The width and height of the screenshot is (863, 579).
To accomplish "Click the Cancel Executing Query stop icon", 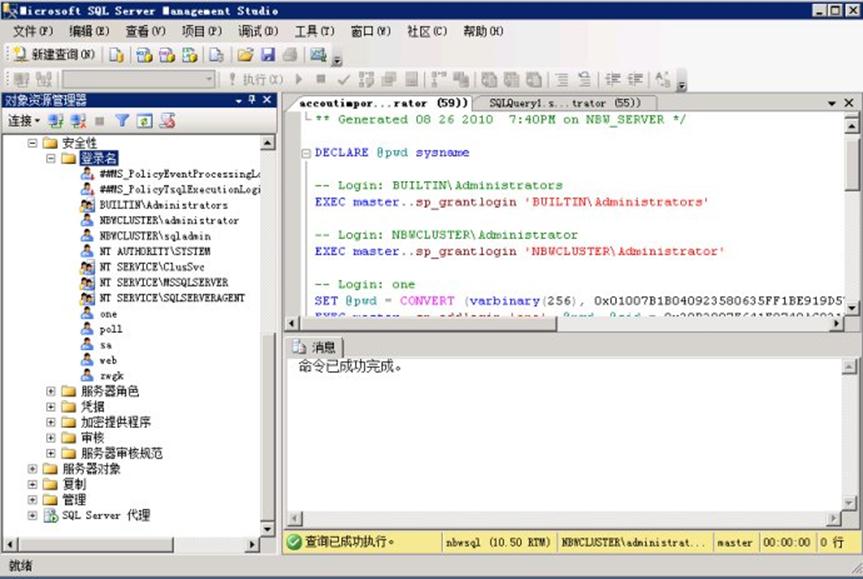I will coord(321,79).
